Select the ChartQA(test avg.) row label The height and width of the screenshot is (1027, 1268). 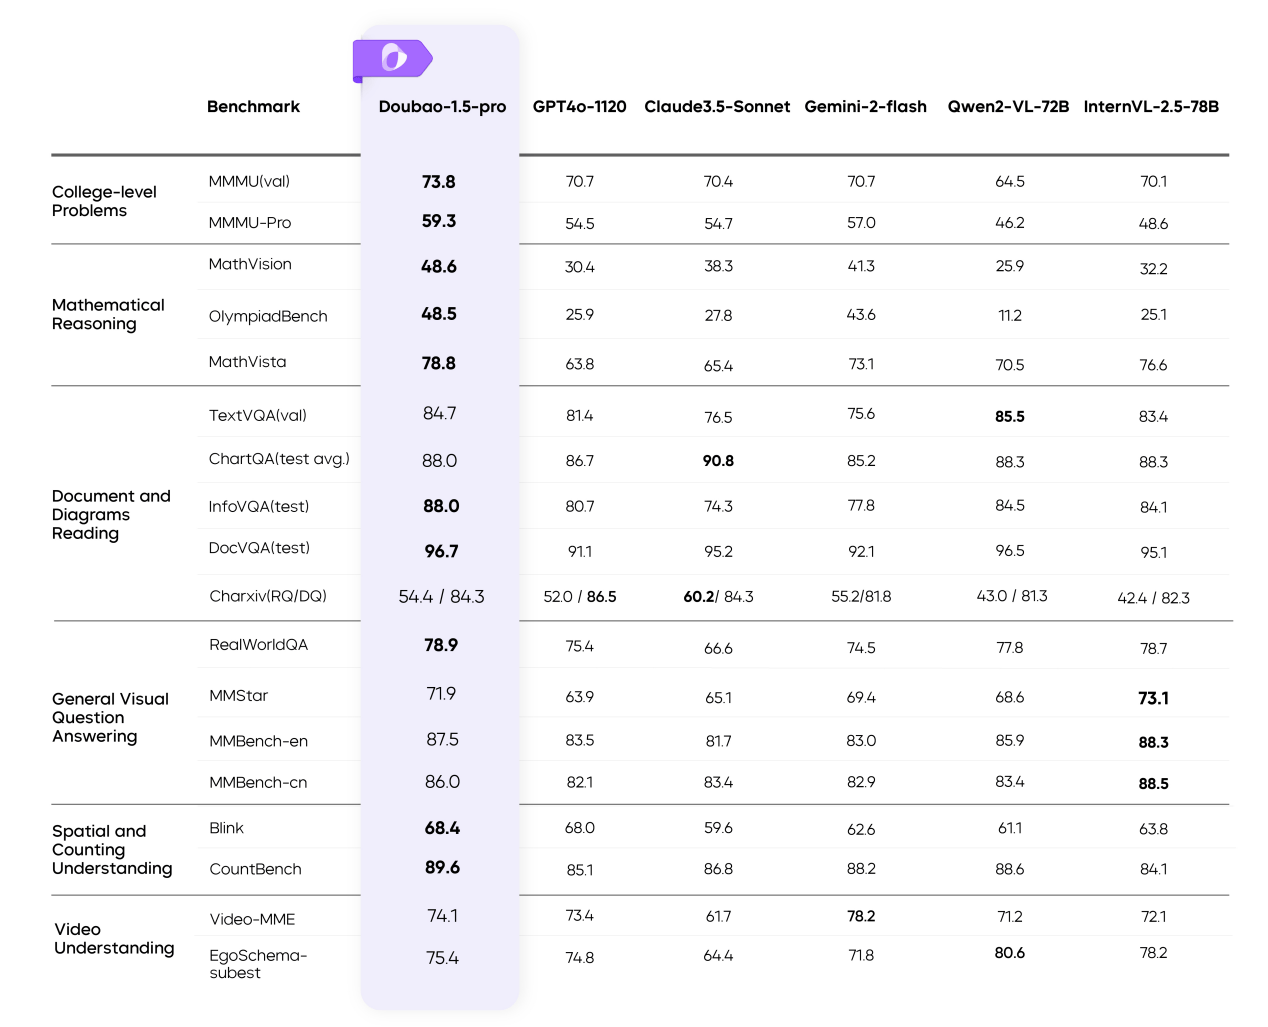click(279, 459)
